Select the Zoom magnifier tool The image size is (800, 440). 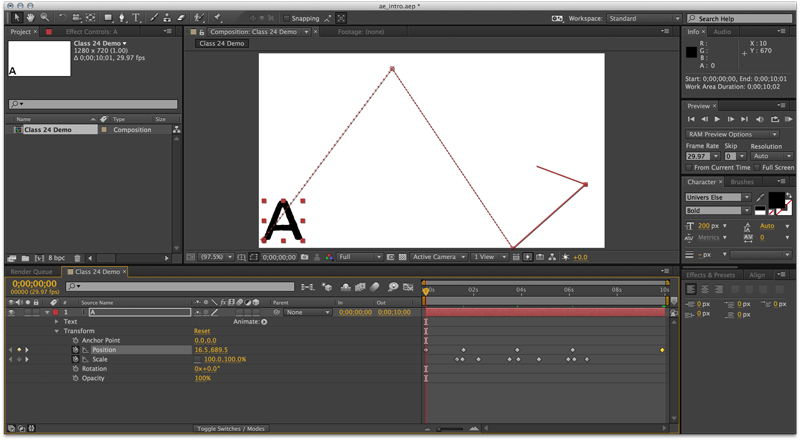coord(45,18)
